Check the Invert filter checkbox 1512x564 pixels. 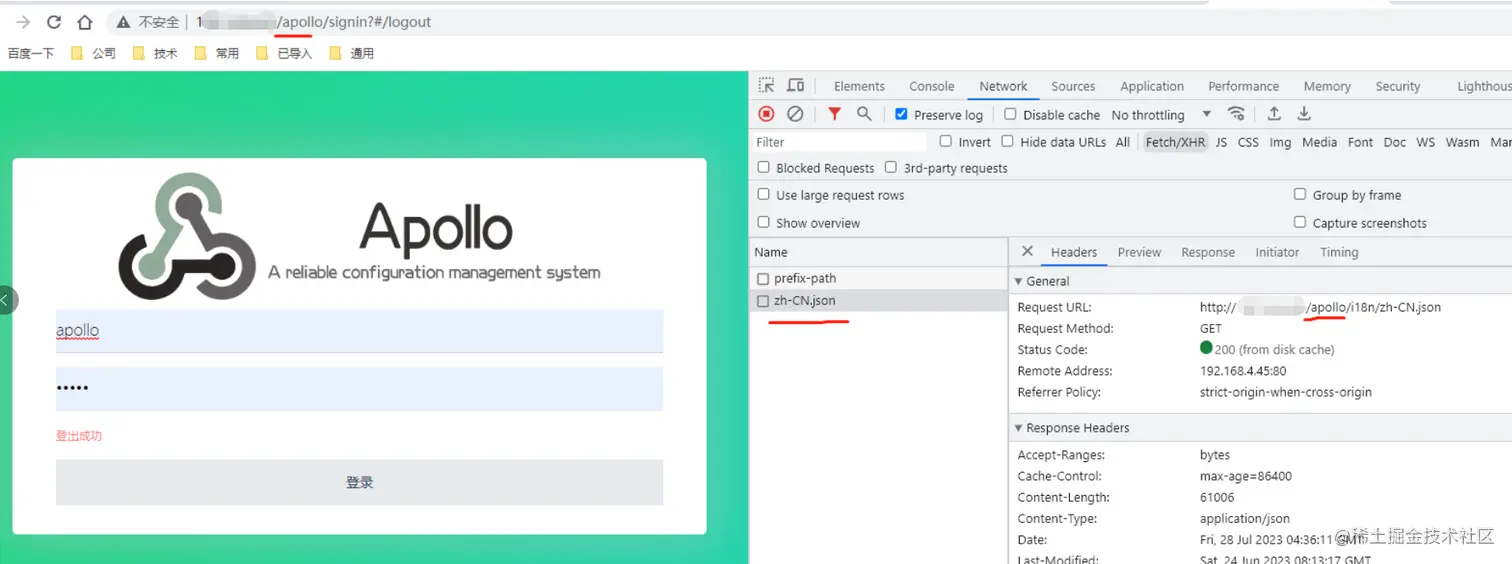click(946, 141)
